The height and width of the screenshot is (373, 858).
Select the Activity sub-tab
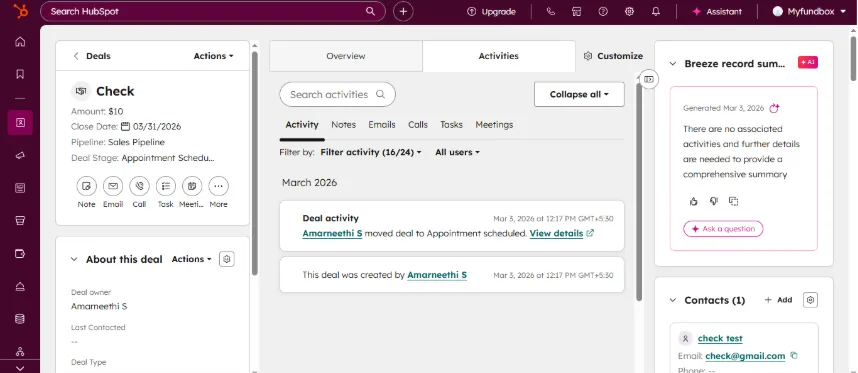coord(302,125)
